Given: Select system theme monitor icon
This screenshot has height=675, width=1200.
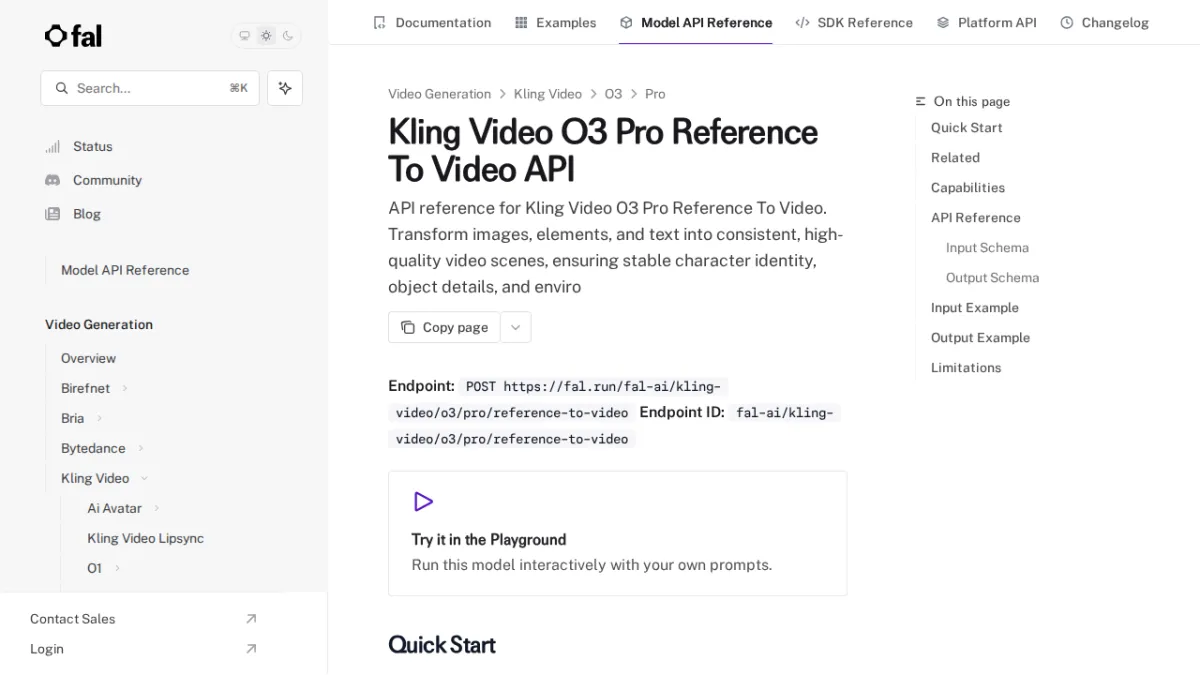Looking at the screenshot, I should 245,36.
